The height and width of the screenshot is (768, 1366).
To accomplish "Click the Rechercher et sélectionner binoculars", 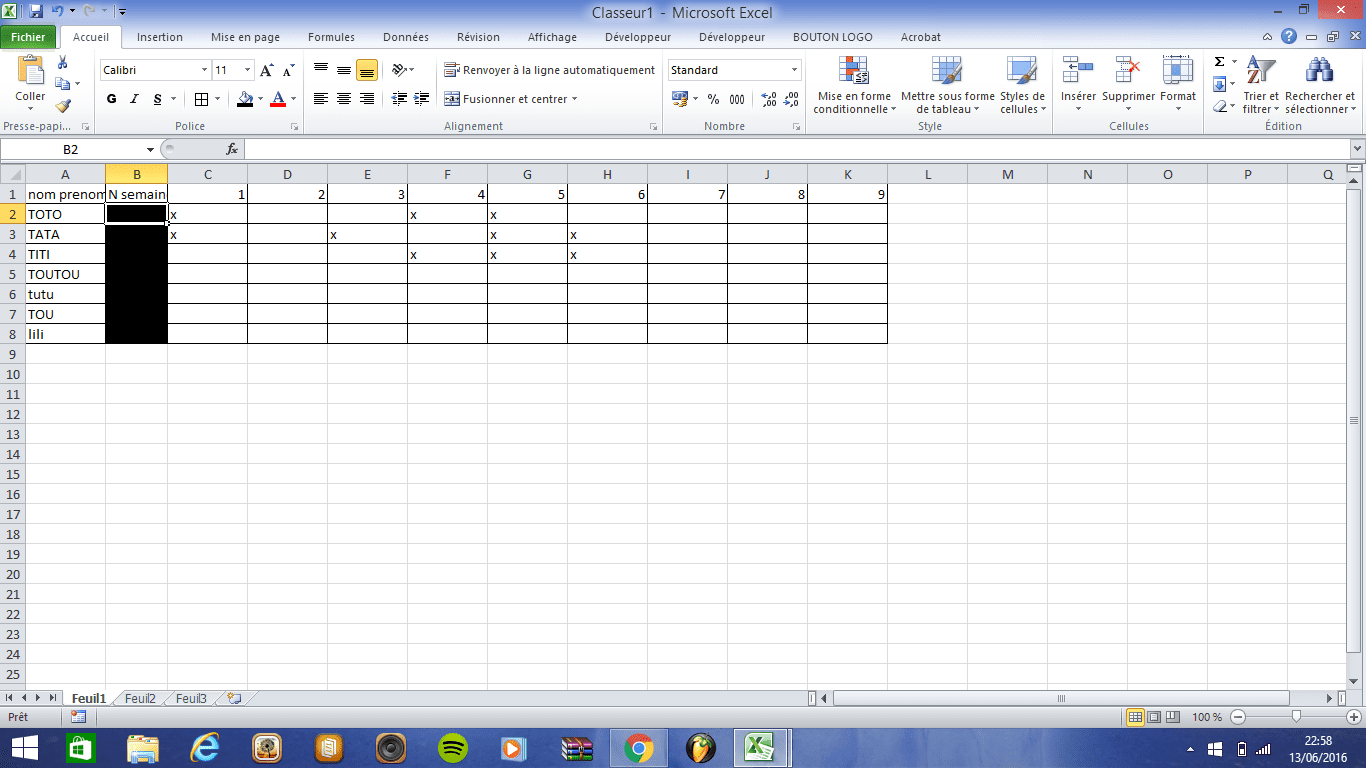I will [1319, 72].
